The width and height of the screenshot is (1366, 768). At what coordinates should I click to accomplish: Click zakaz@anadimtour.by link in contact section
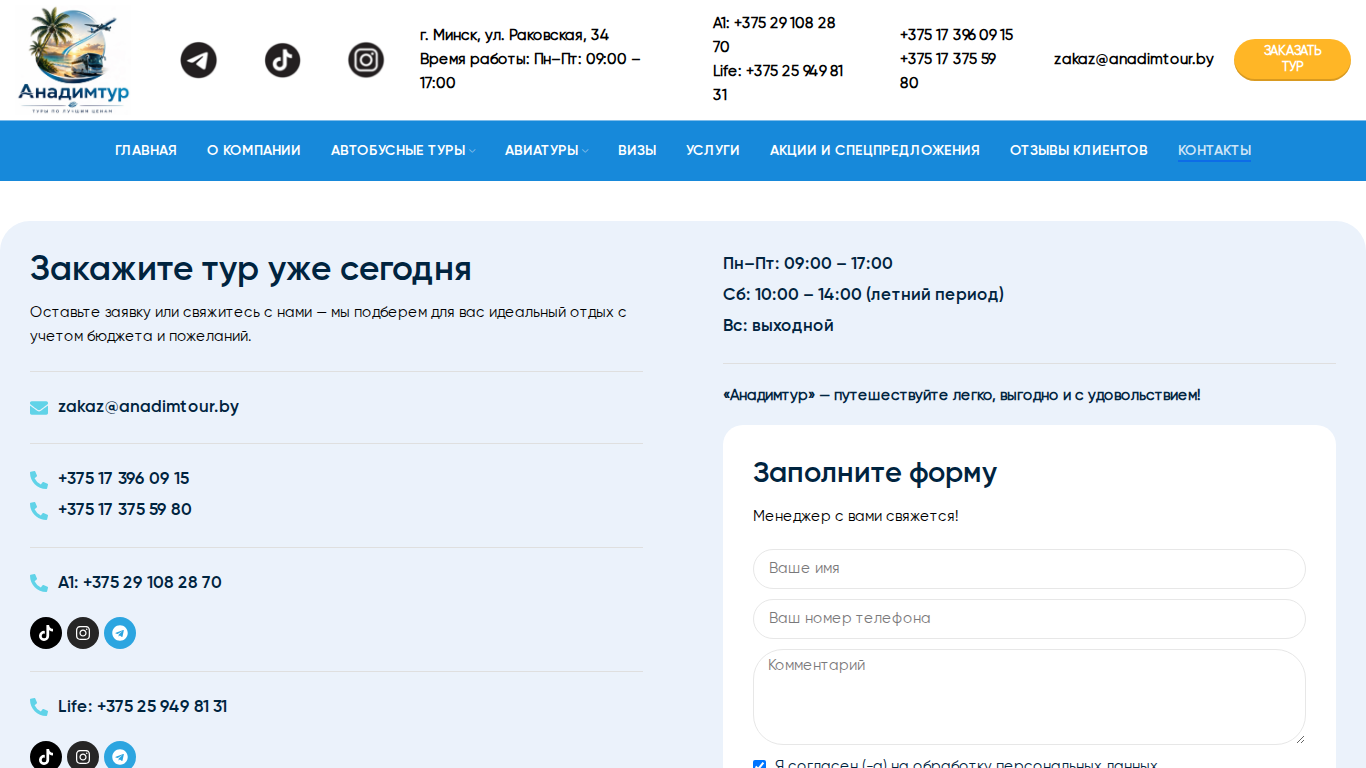[x=148, y=407]
